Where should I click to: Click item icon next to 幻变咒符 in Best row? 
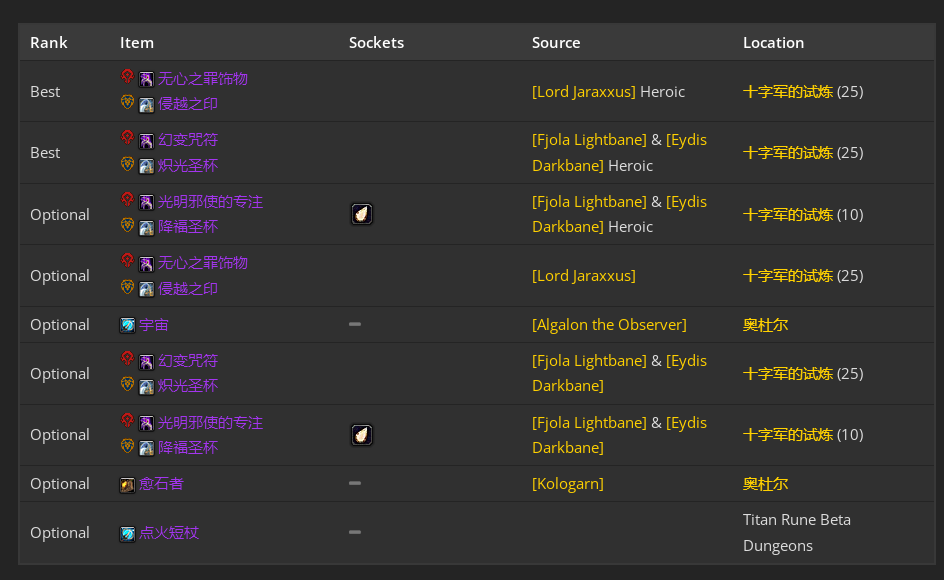tap(146, 141)
